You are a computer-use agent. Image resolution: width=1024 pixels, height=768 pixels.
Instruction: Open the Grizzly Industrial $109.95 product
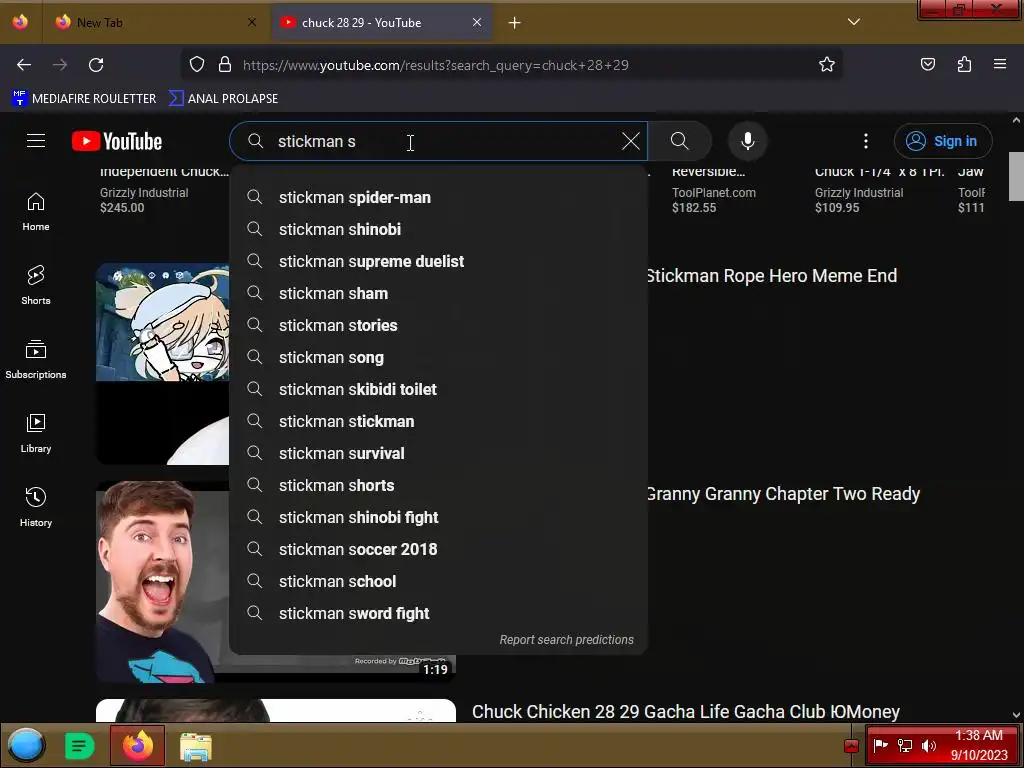tap(879, 193)
